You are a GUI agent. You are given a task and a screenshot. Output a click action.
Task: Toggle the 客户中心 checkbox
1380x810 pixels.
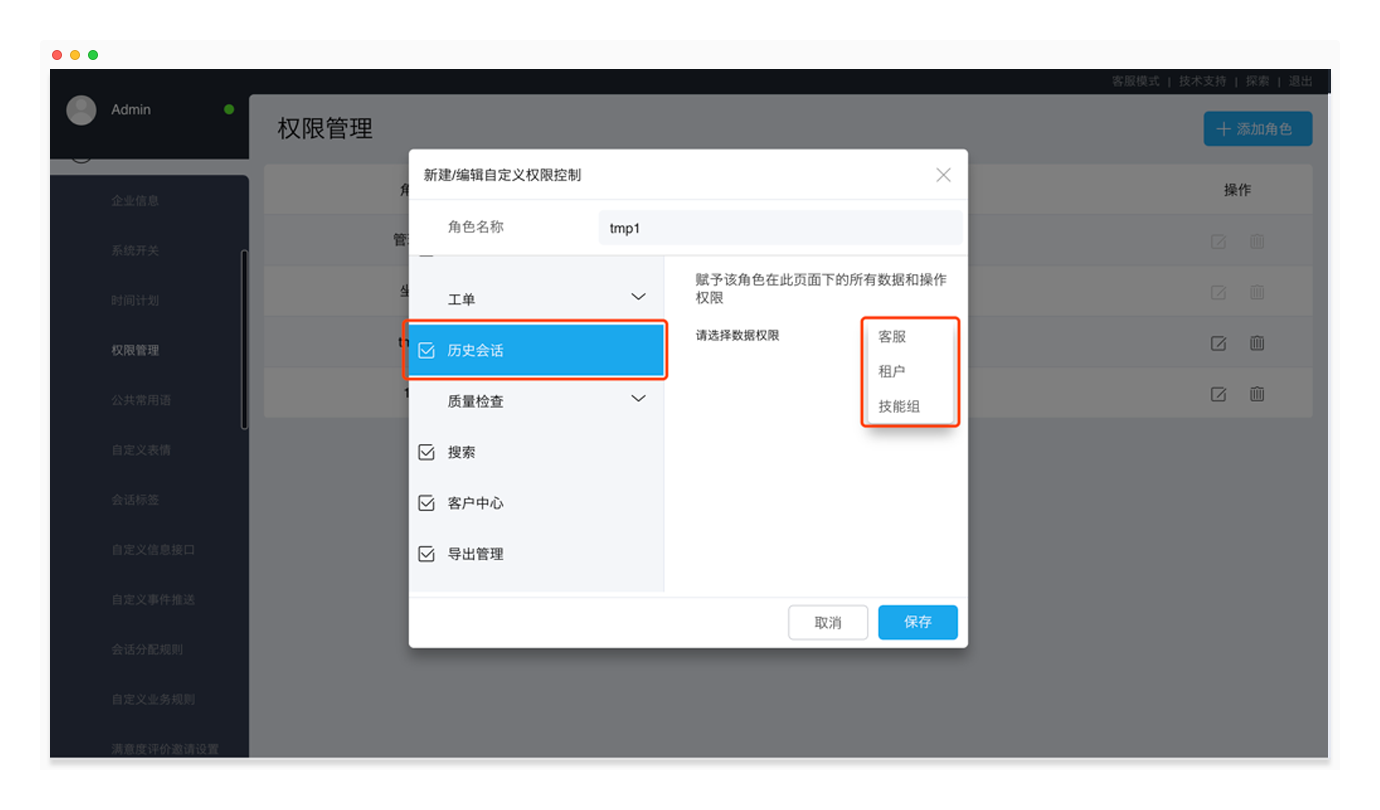point(427,503)
